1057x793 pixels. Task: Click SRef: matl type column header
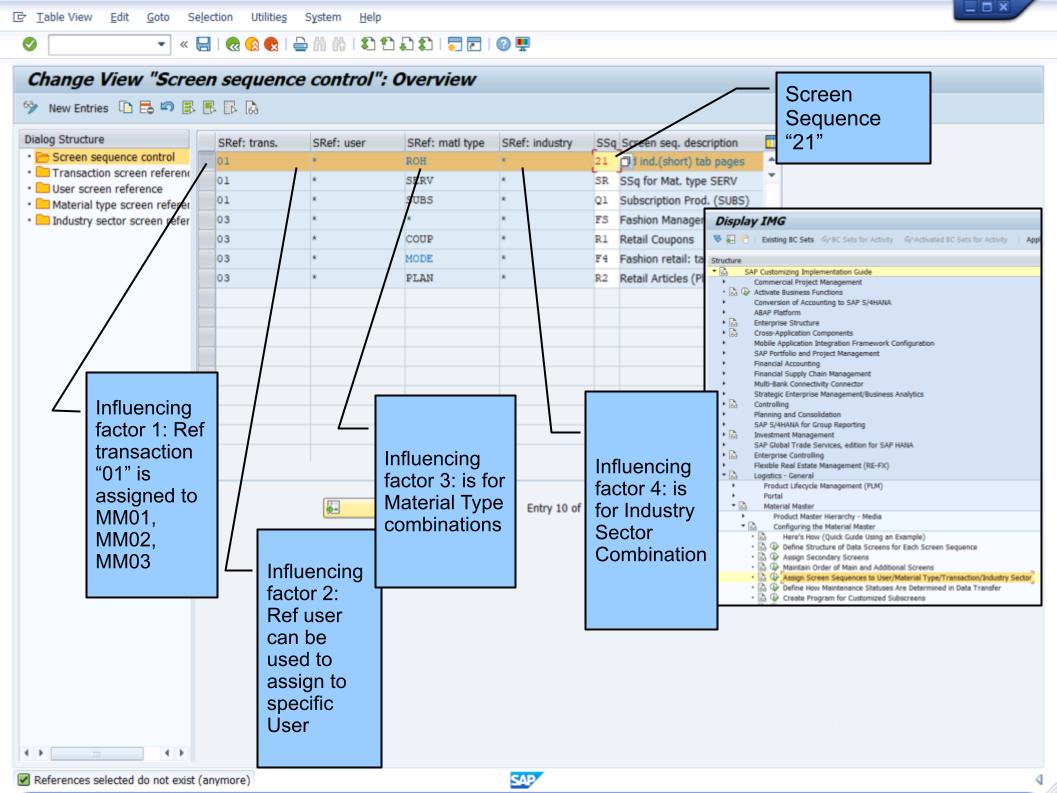click(x=451, y=143)
